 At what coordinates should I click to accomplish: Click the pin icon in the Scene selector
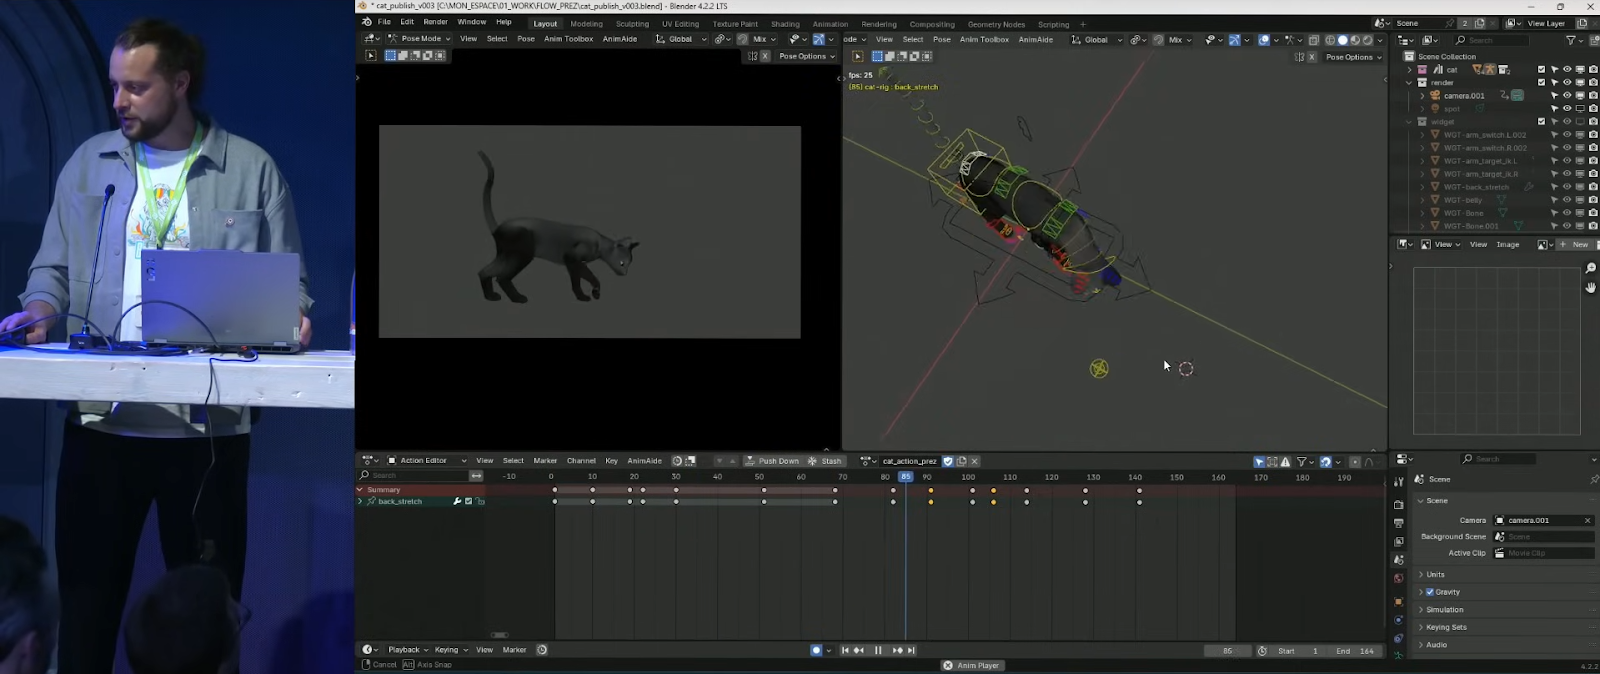1450,23
